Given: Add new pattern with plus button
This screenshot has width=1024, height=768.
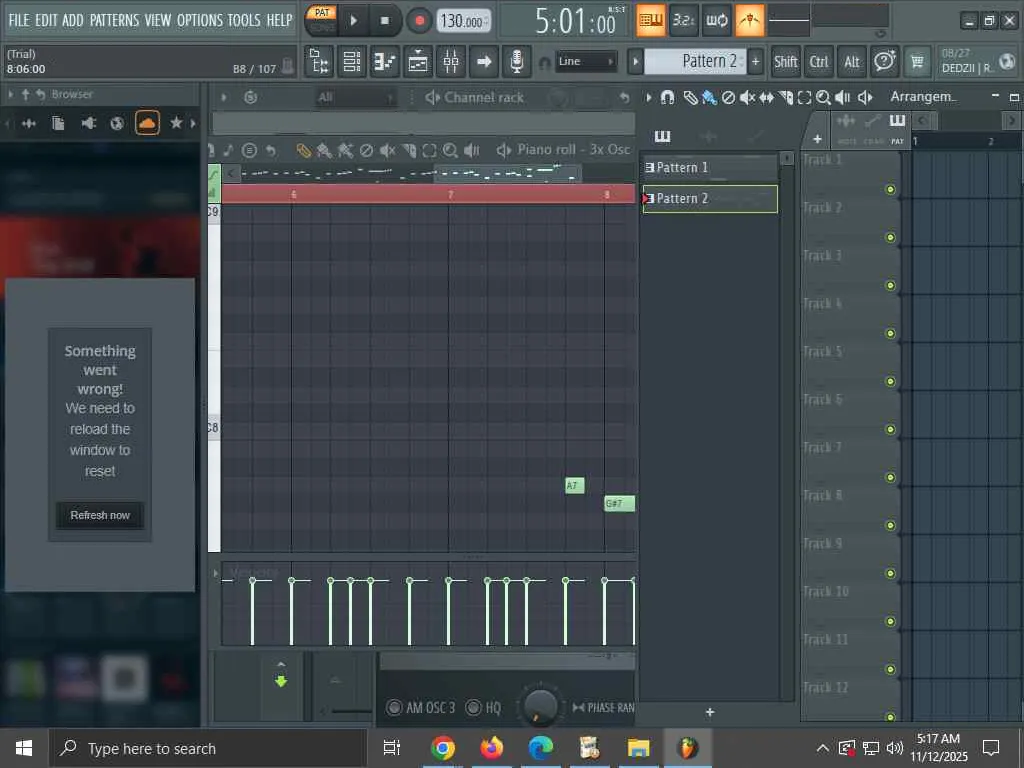Looking at the screenshot, I should click(x=756, y=61).
